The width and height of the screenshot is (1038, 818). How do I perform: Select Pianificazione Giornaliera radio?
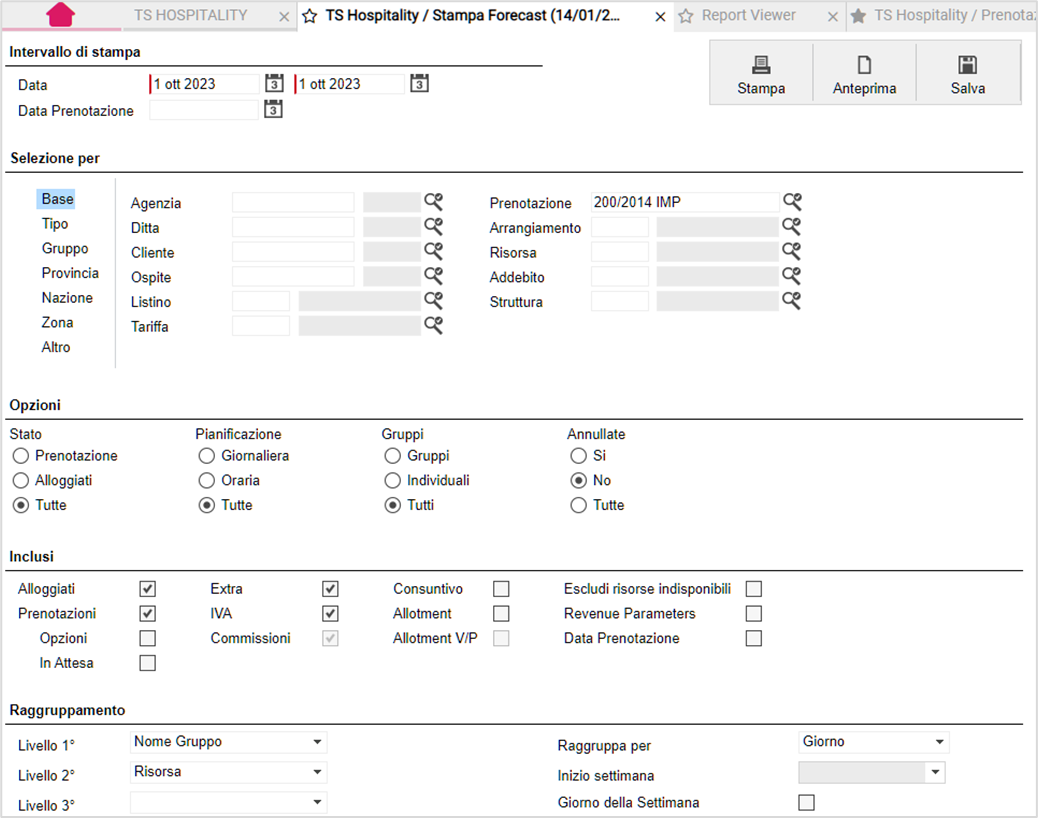click(x=207, y=455)
